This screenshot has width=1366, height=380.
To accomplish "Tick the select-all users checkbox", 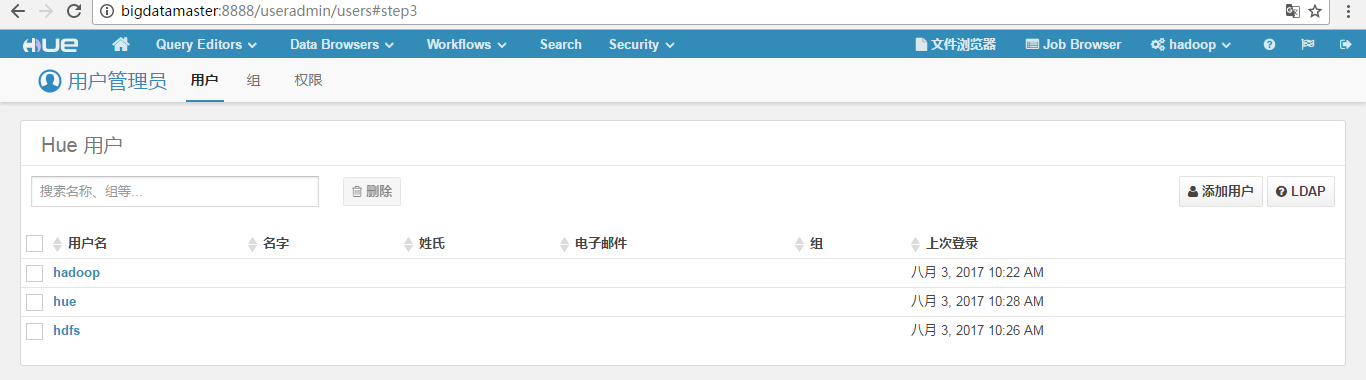I will tap(35, 243).
